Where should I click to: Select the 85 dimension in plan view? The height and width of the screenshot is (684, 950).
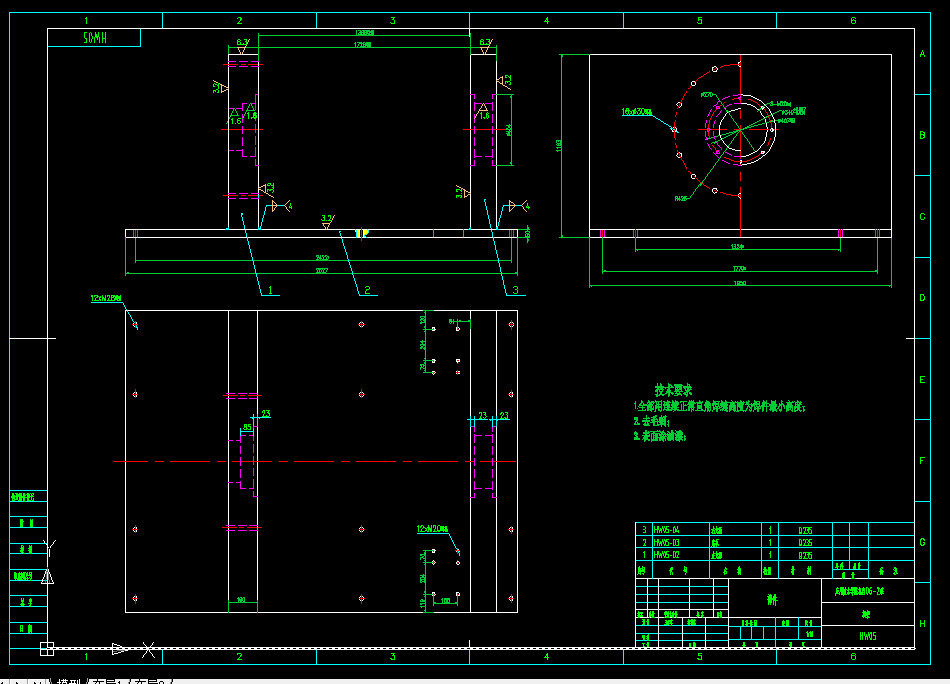click(247, 427)
